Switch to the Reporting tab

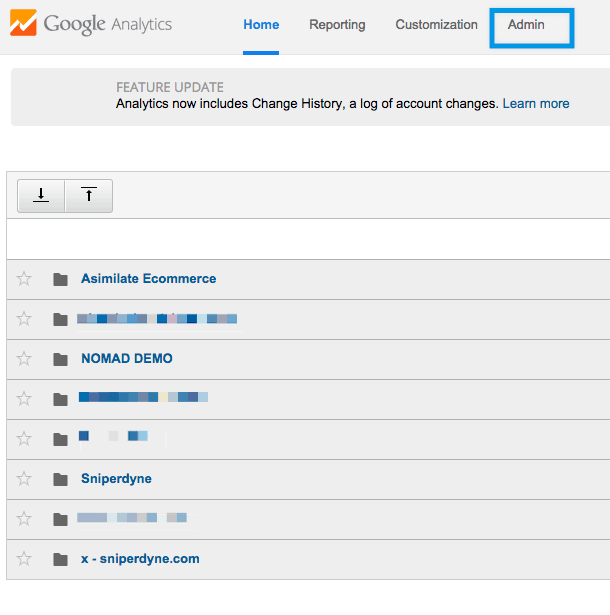337,24
